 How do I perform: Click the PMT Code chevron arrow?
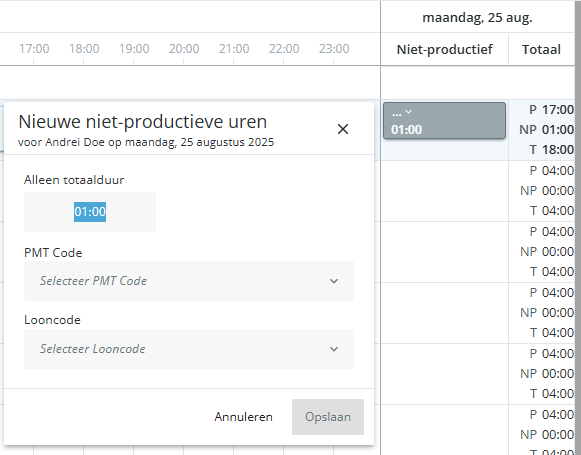334,281
